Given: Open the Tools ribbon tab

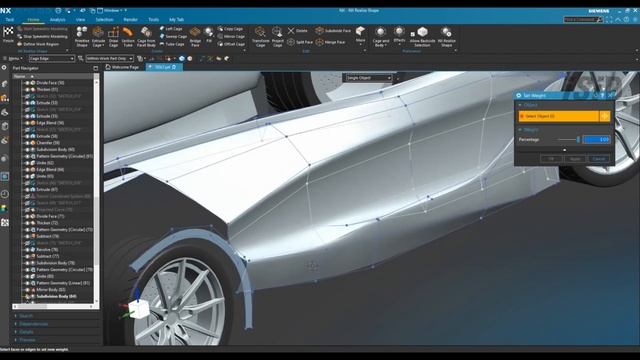Looking at the screenshot, I should pos(153,20).
